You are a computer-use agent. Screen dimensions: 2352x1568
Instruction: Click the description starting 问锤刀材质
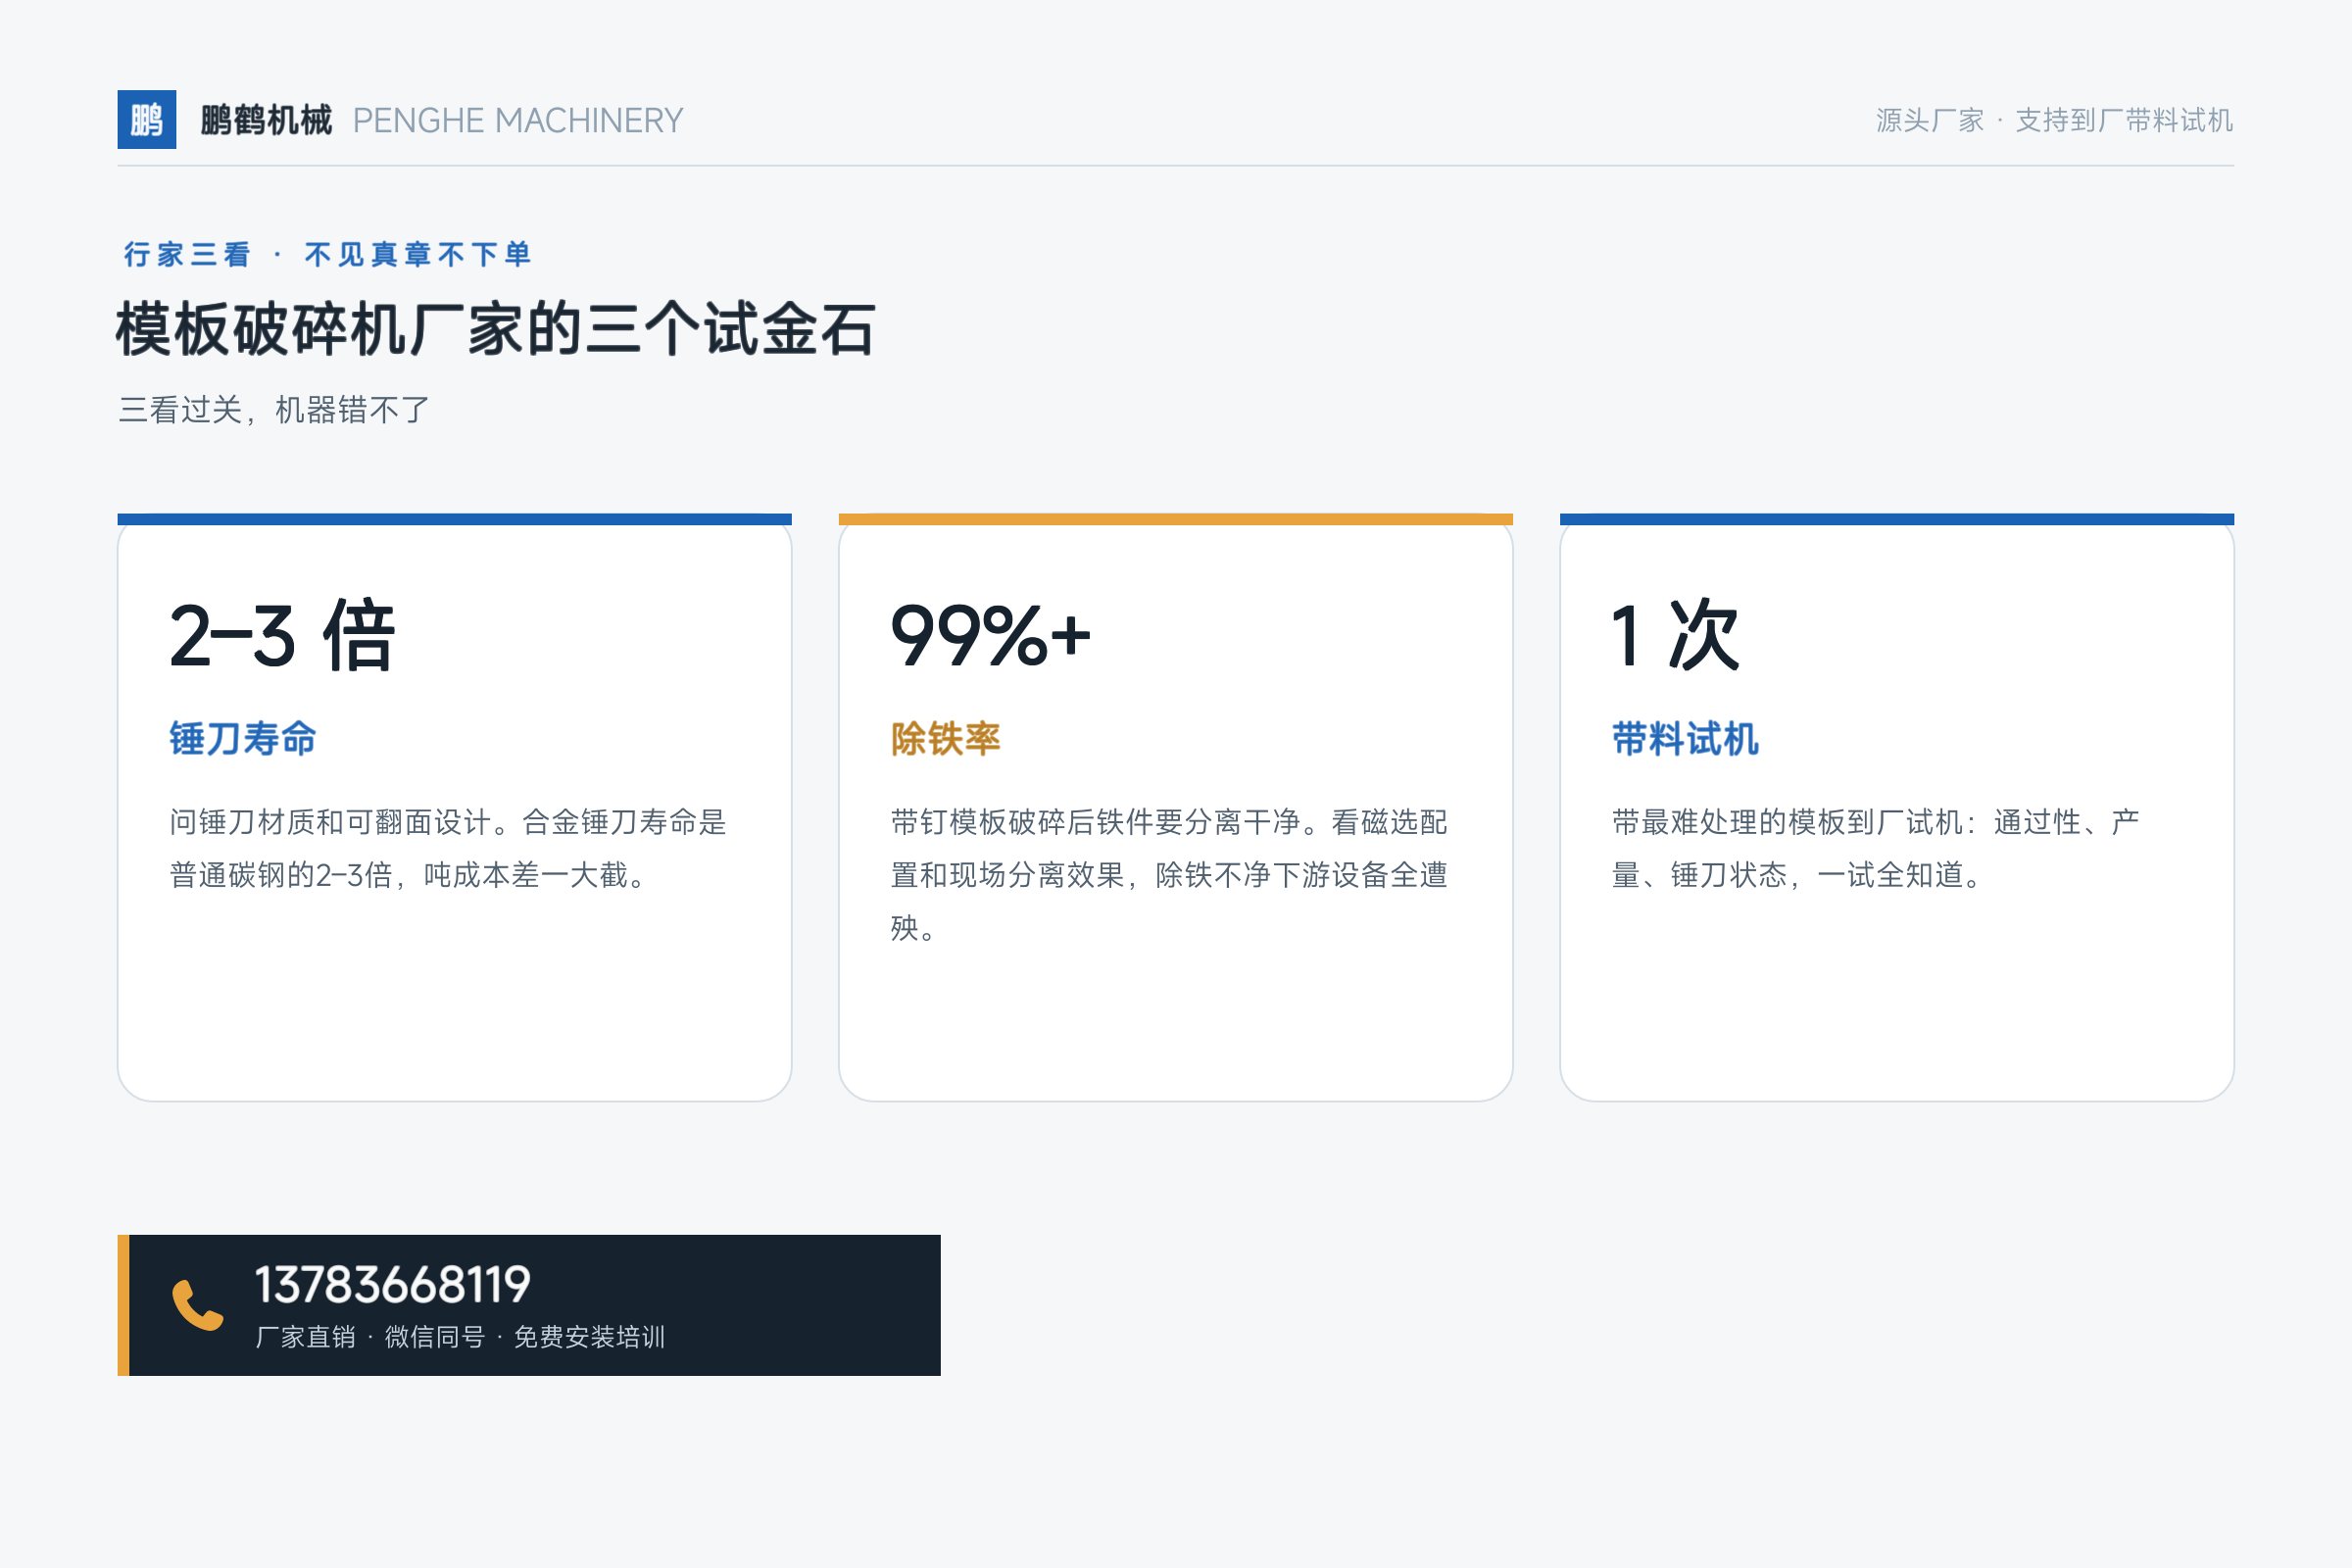click(448, 848)
